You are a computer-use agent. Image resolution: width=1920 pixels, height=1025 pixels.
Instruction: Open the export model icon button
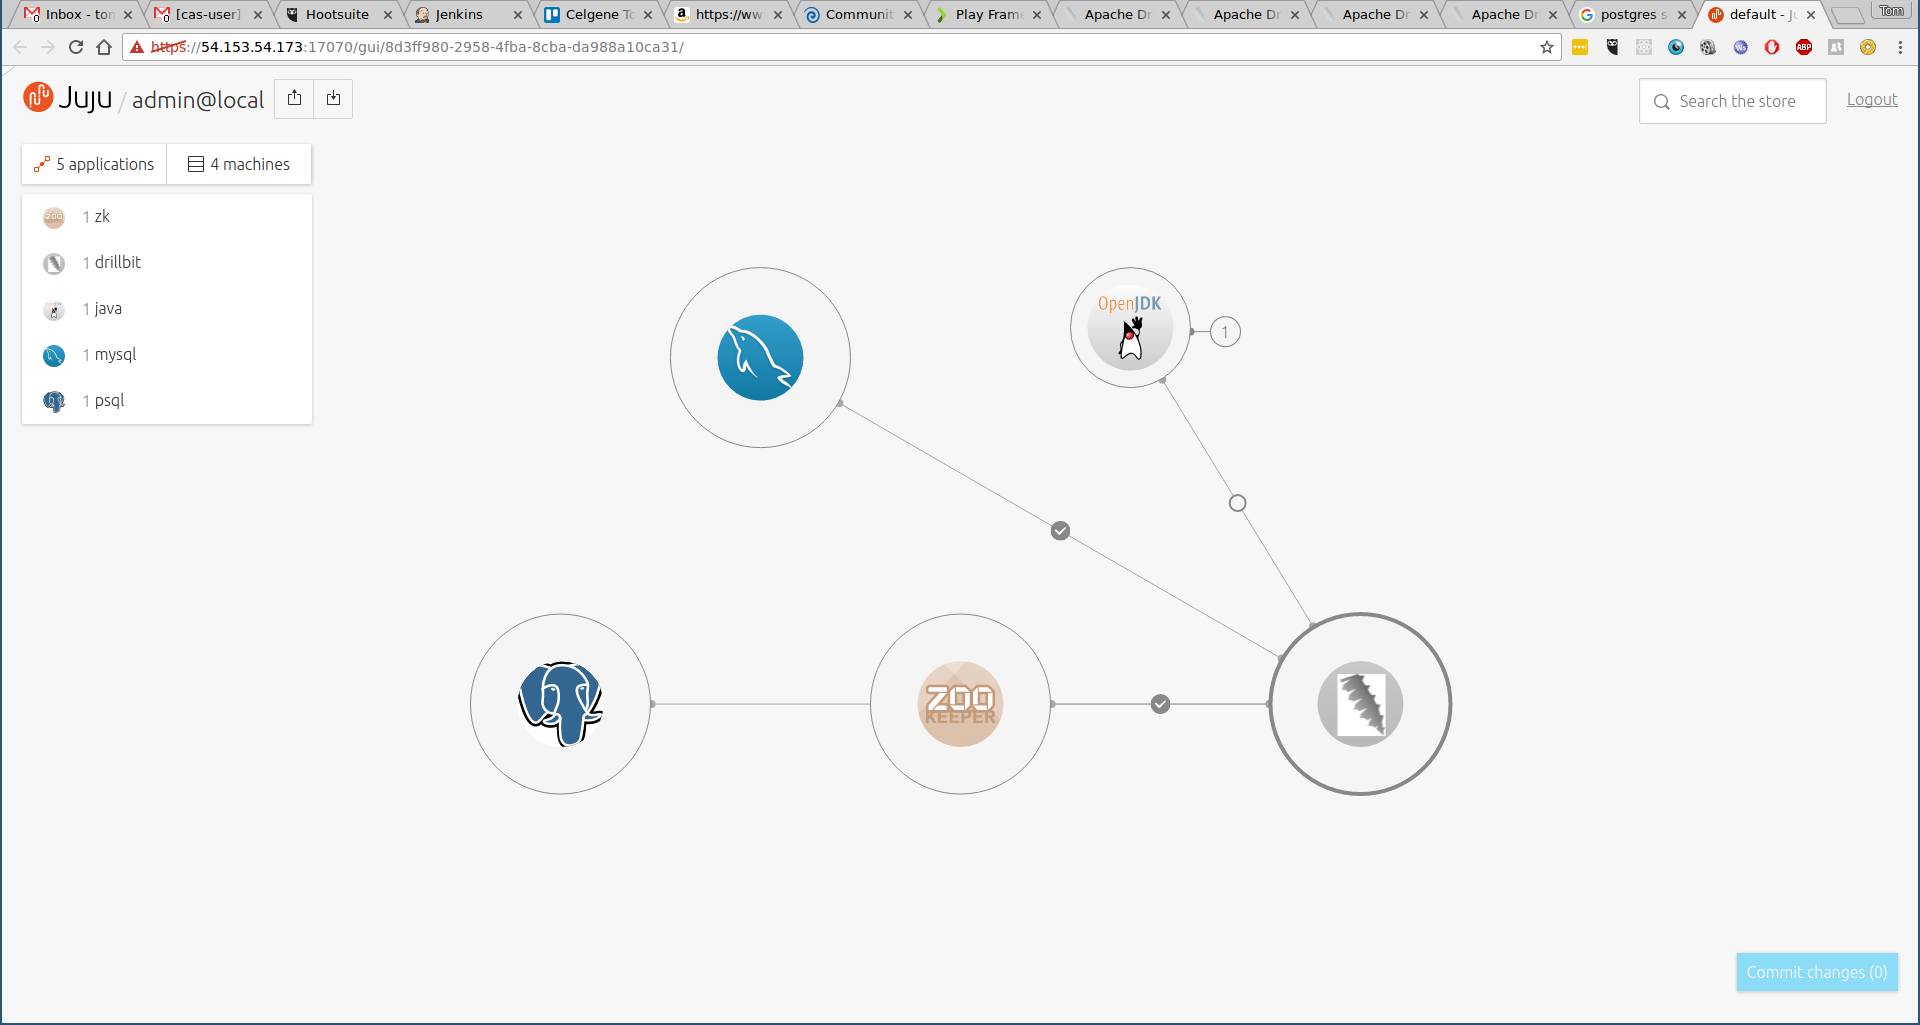(x=294, y=98)
